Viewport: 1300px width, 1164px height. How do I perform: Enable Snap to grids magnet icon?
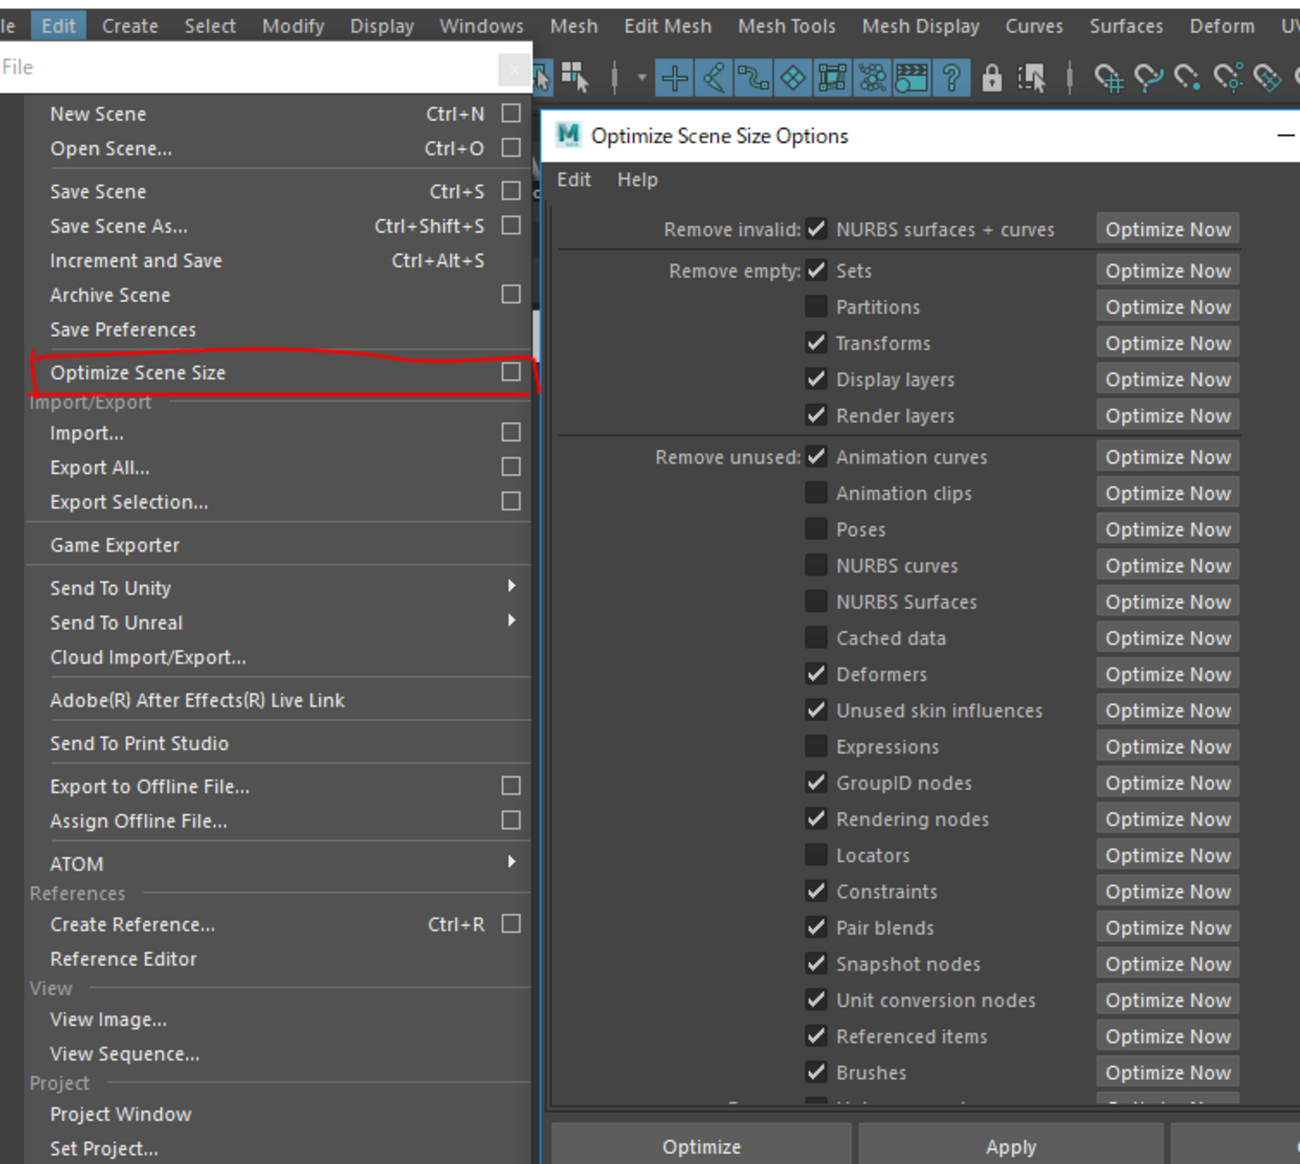pos(1108,78)
